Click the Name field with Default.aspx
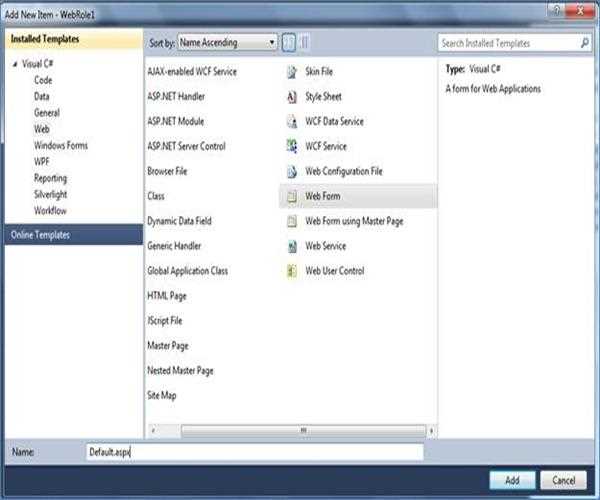 254,453
